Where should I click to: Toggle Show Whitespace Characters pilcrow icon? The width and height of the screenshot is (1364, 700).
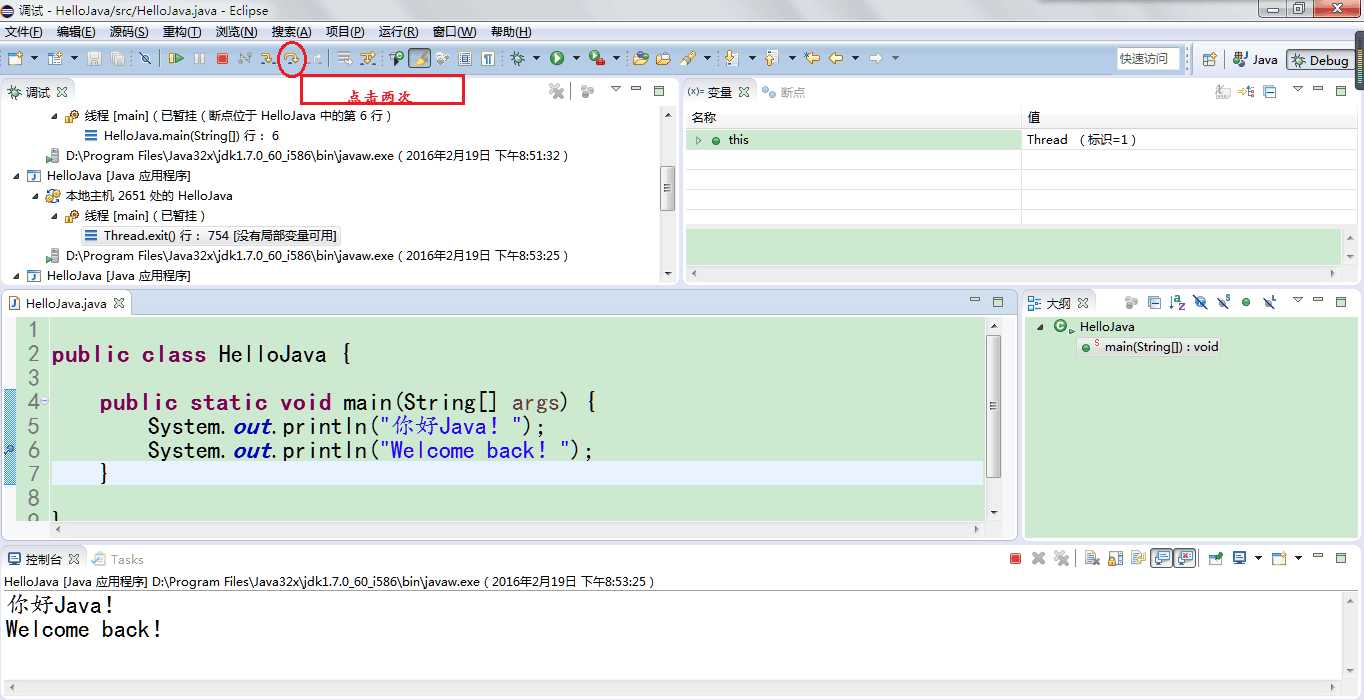(488, 59)
